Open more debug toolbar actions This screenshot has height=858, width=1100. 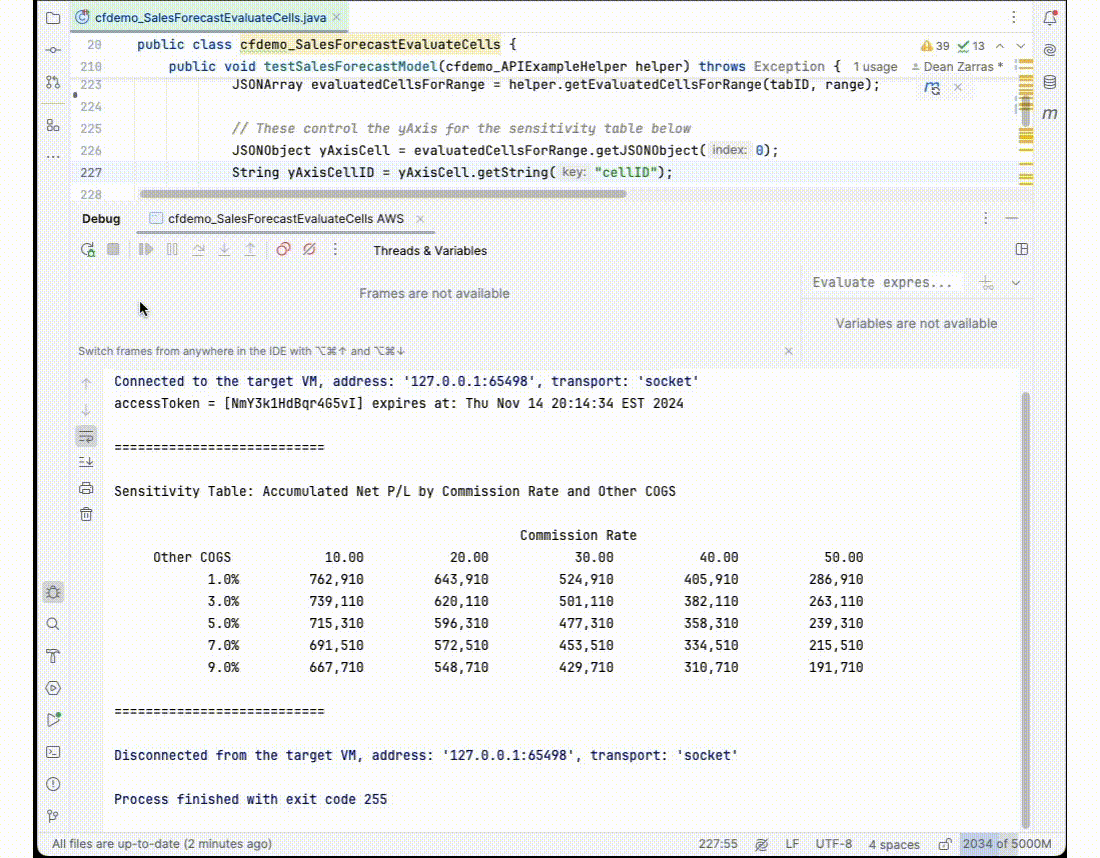[335, 250]
